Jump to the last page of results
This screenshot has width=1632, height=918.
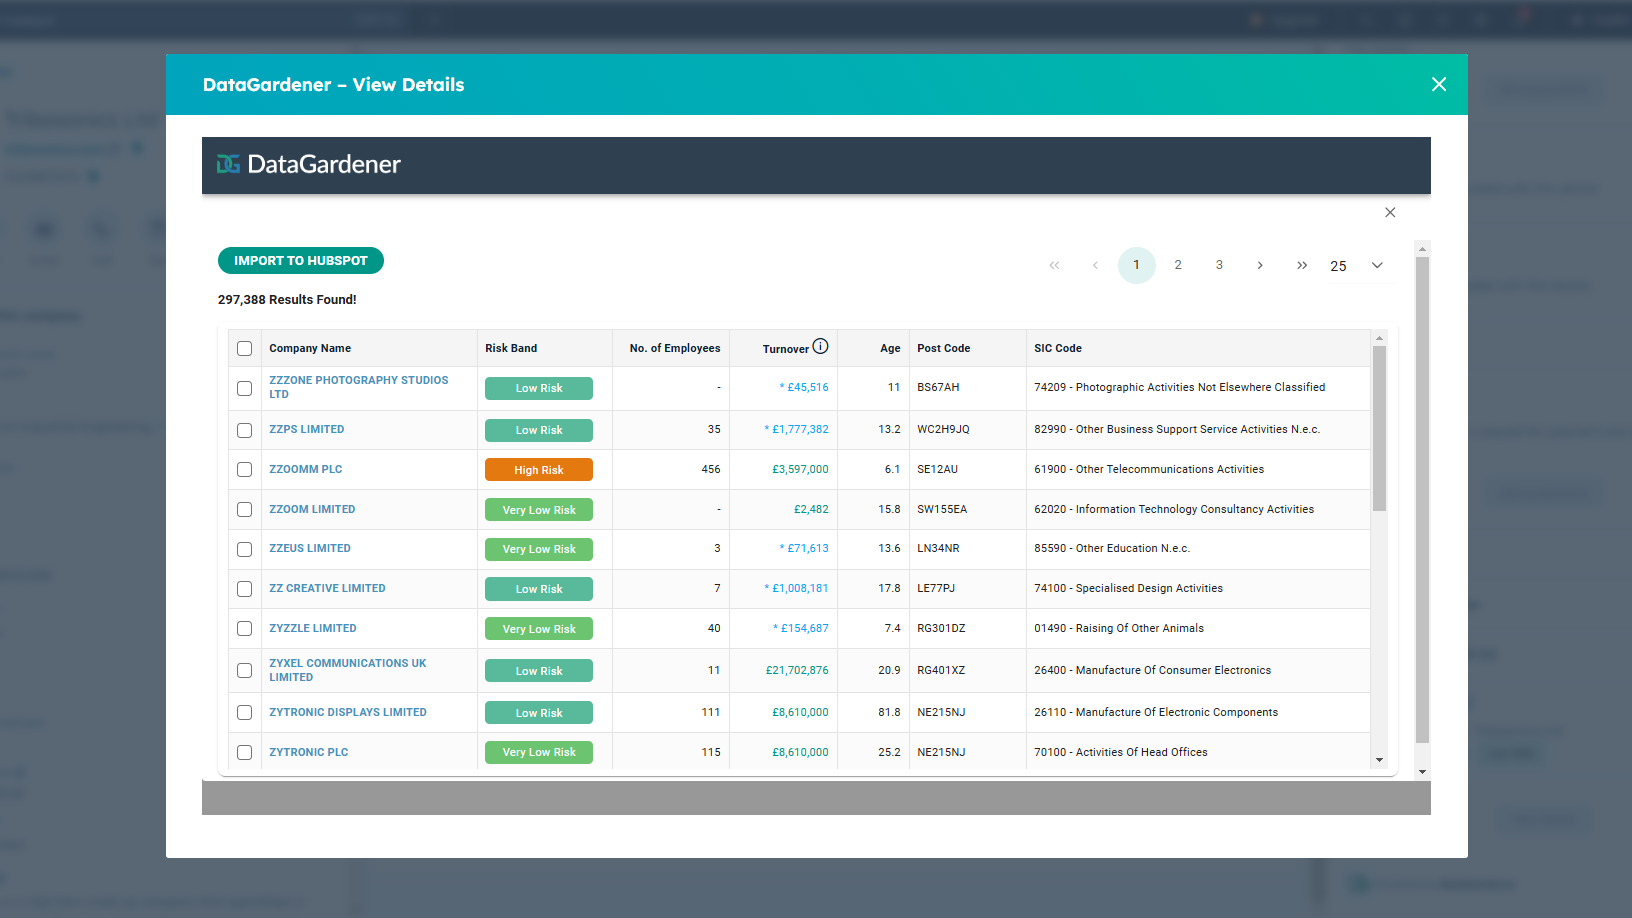(1301, 265)
